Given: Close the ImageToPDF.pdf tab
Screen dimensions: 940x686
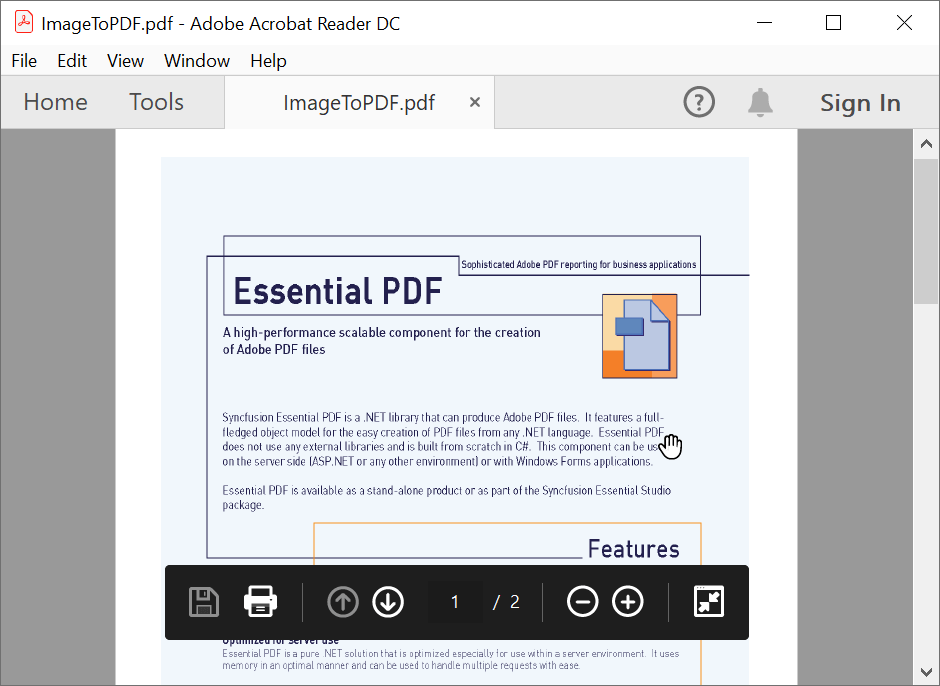Looking at the screenshot, I should click(x=474, y=101).
